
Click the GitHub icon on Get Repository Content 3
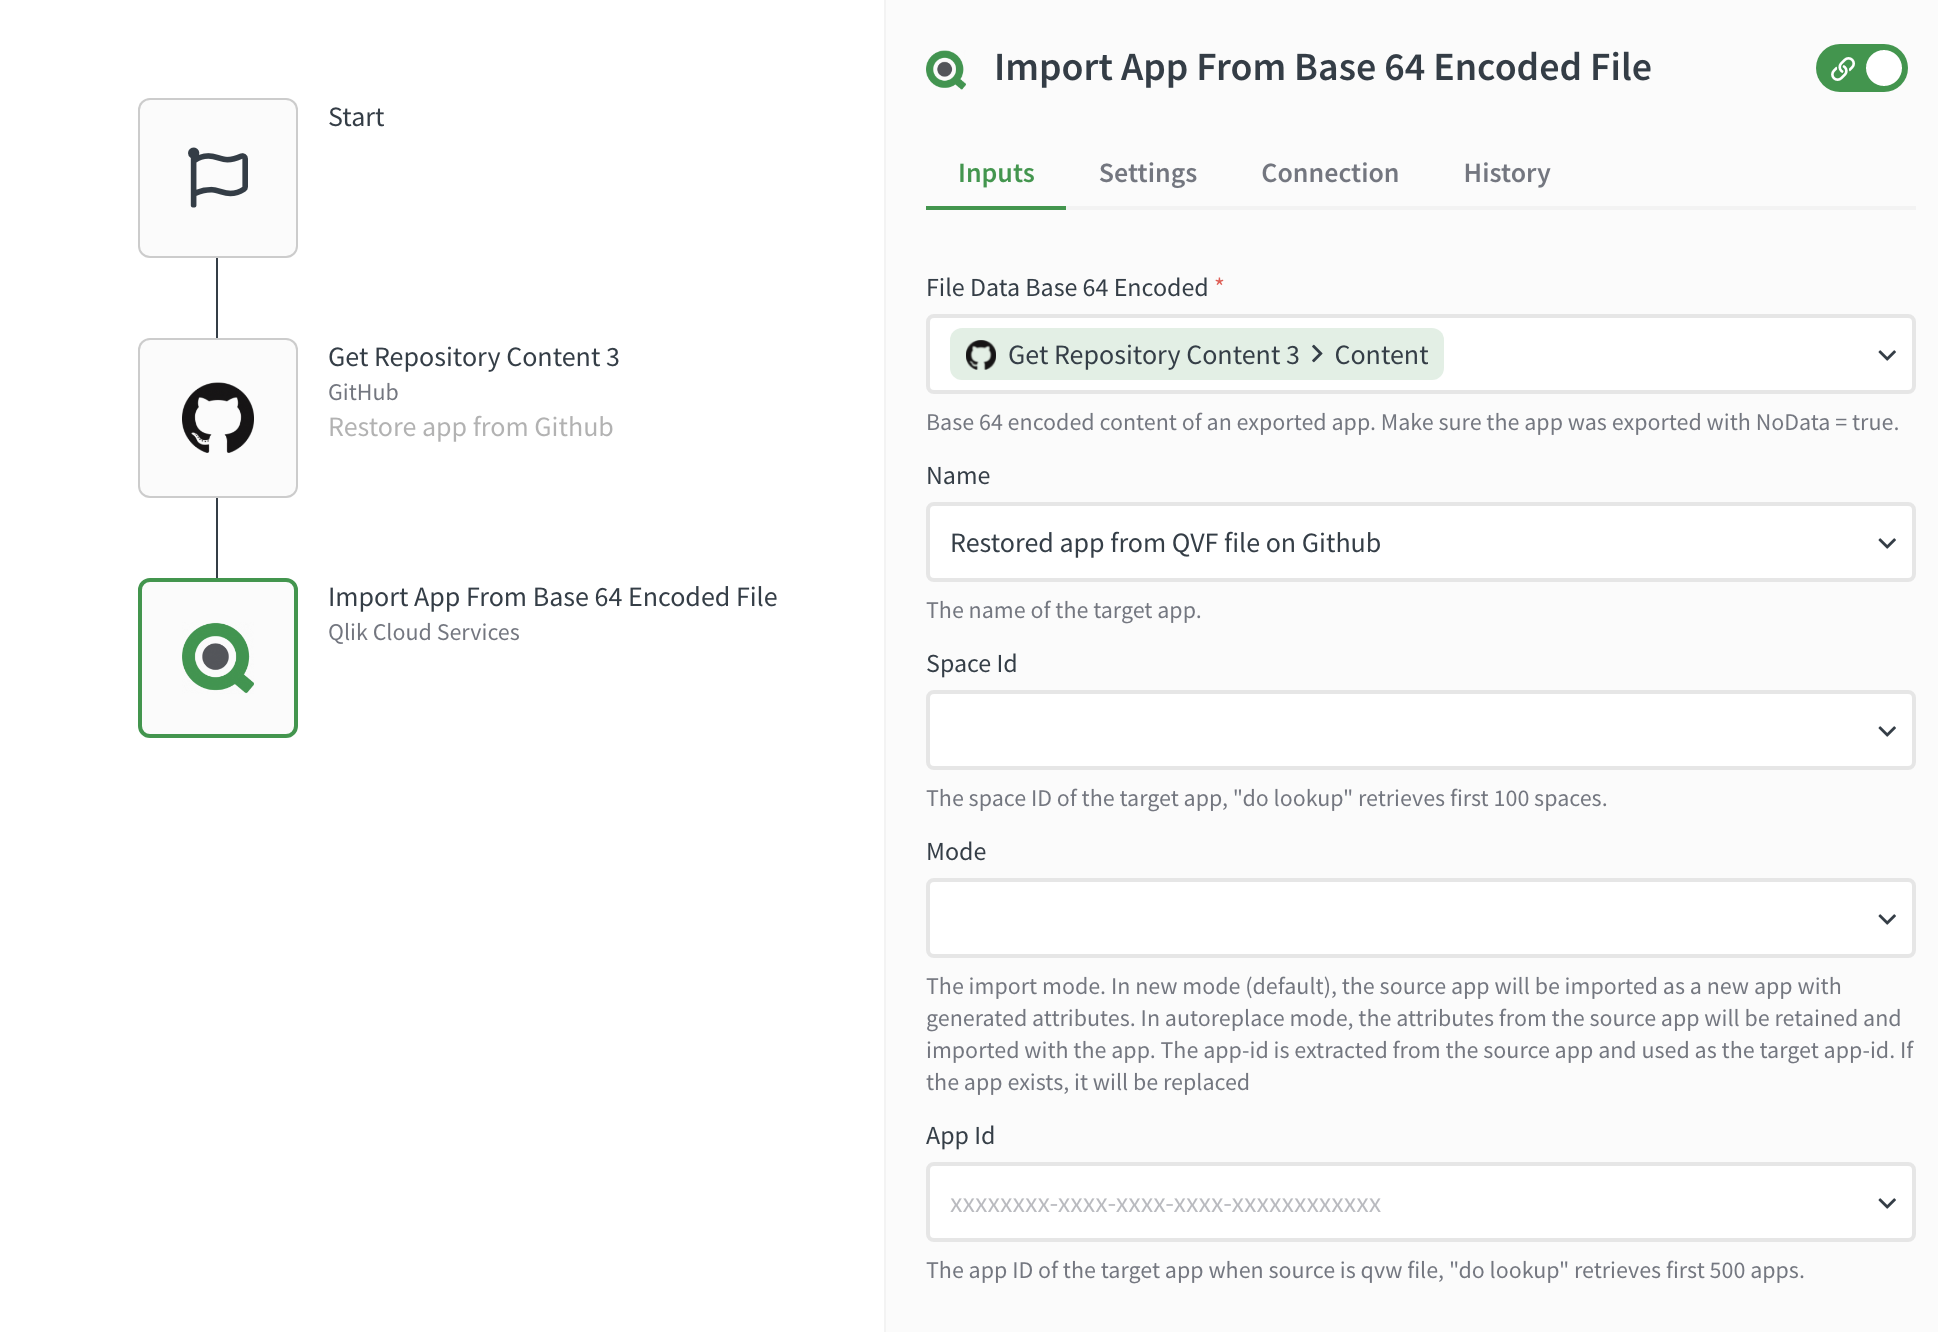point(218,417)
